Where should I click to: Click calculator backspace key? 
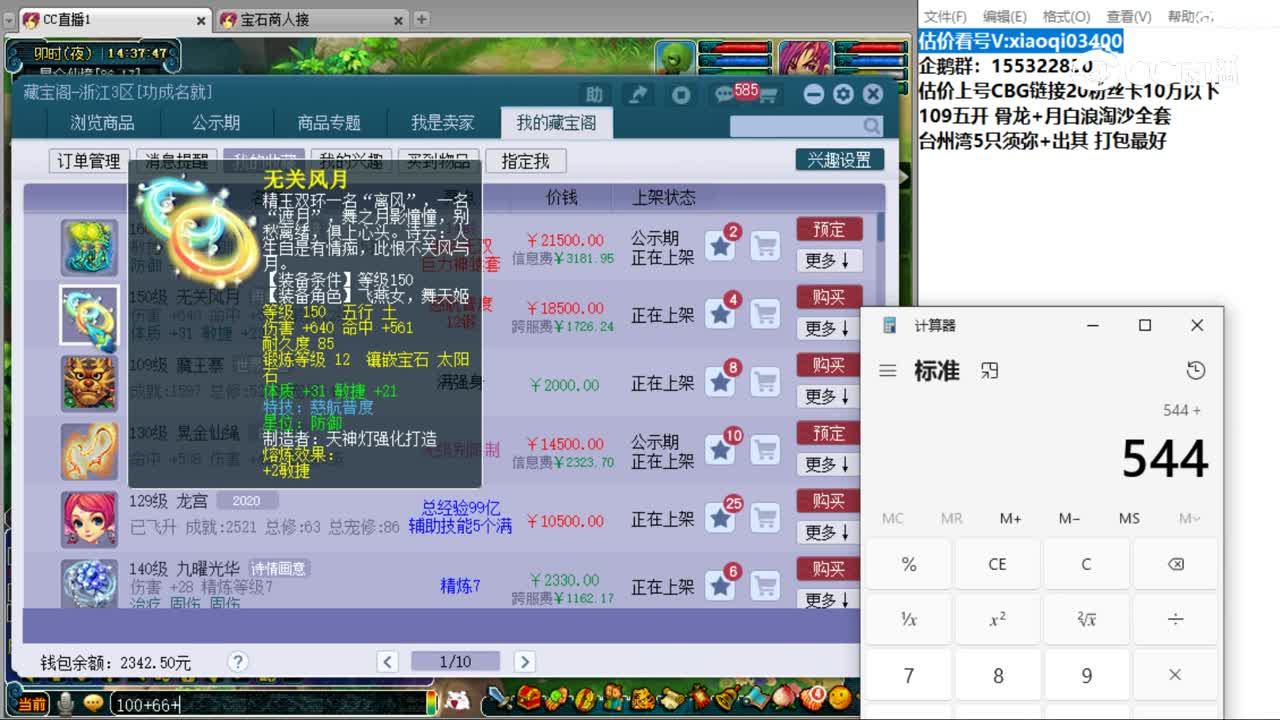[1176, 564]
